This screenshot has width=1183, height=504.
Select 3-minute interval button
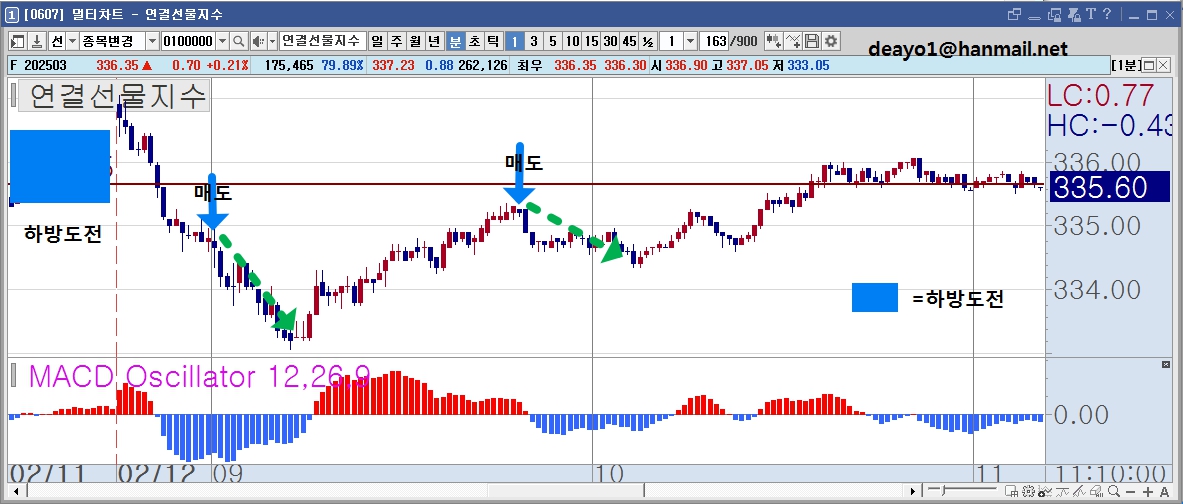pyautogui.click(x=533, y=40)
